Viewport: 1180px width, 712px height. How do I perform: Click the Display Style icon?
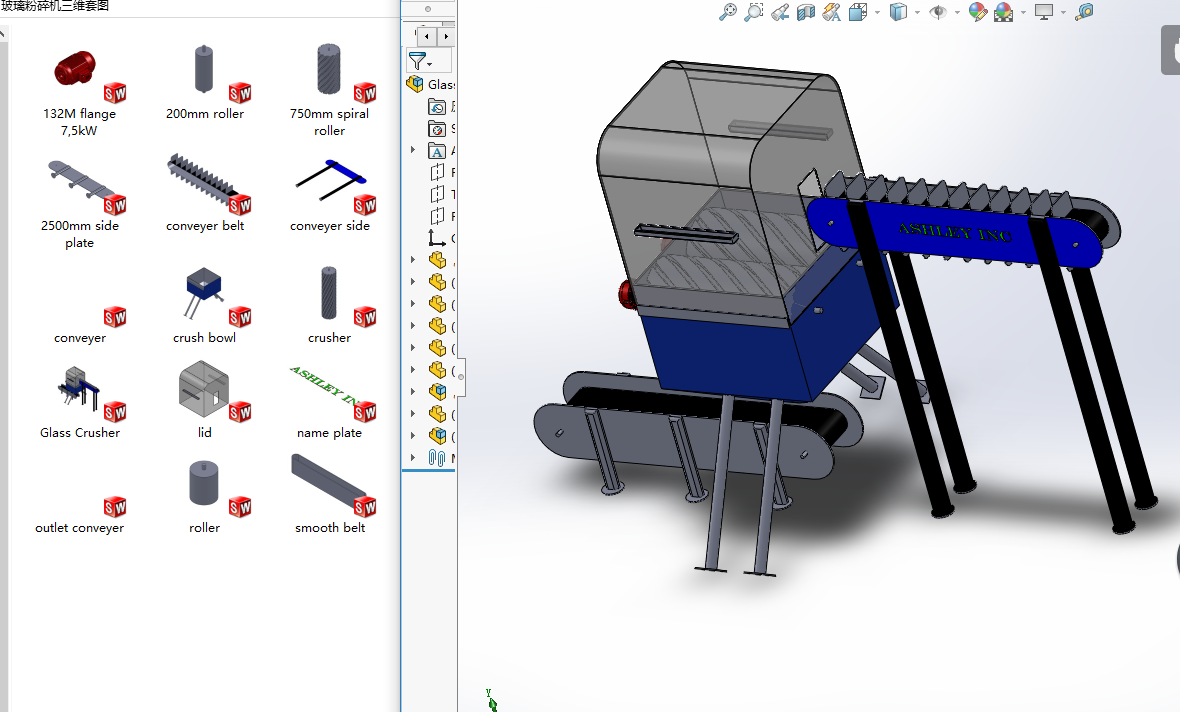click(x=898, y=12)
